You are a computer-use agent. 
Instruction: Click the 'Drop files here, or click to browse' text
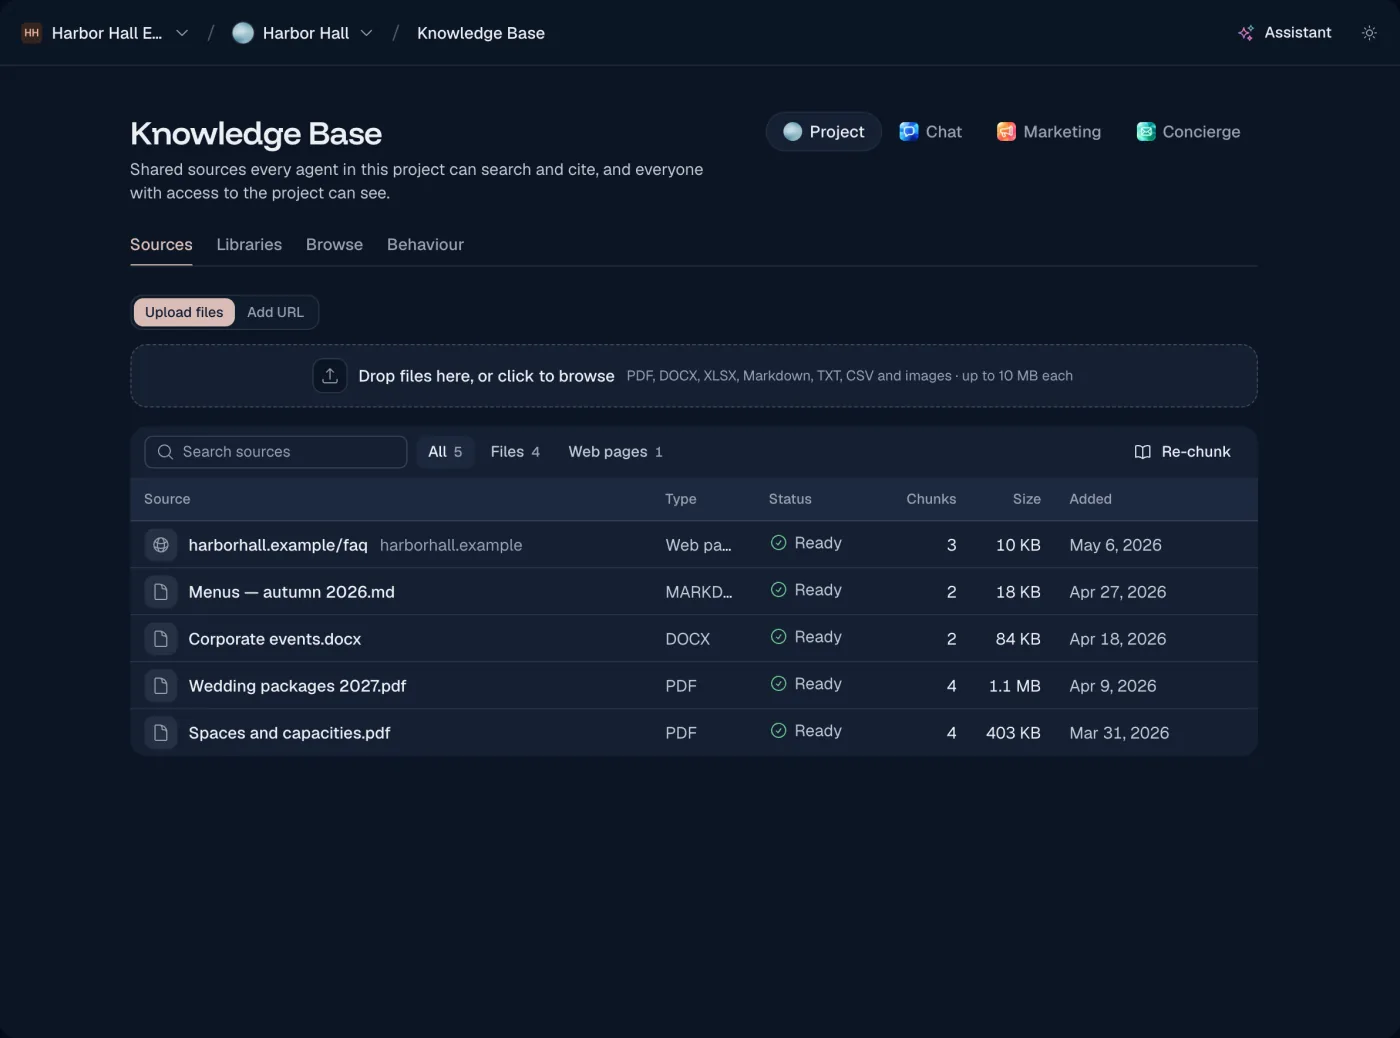click(486, 376)
